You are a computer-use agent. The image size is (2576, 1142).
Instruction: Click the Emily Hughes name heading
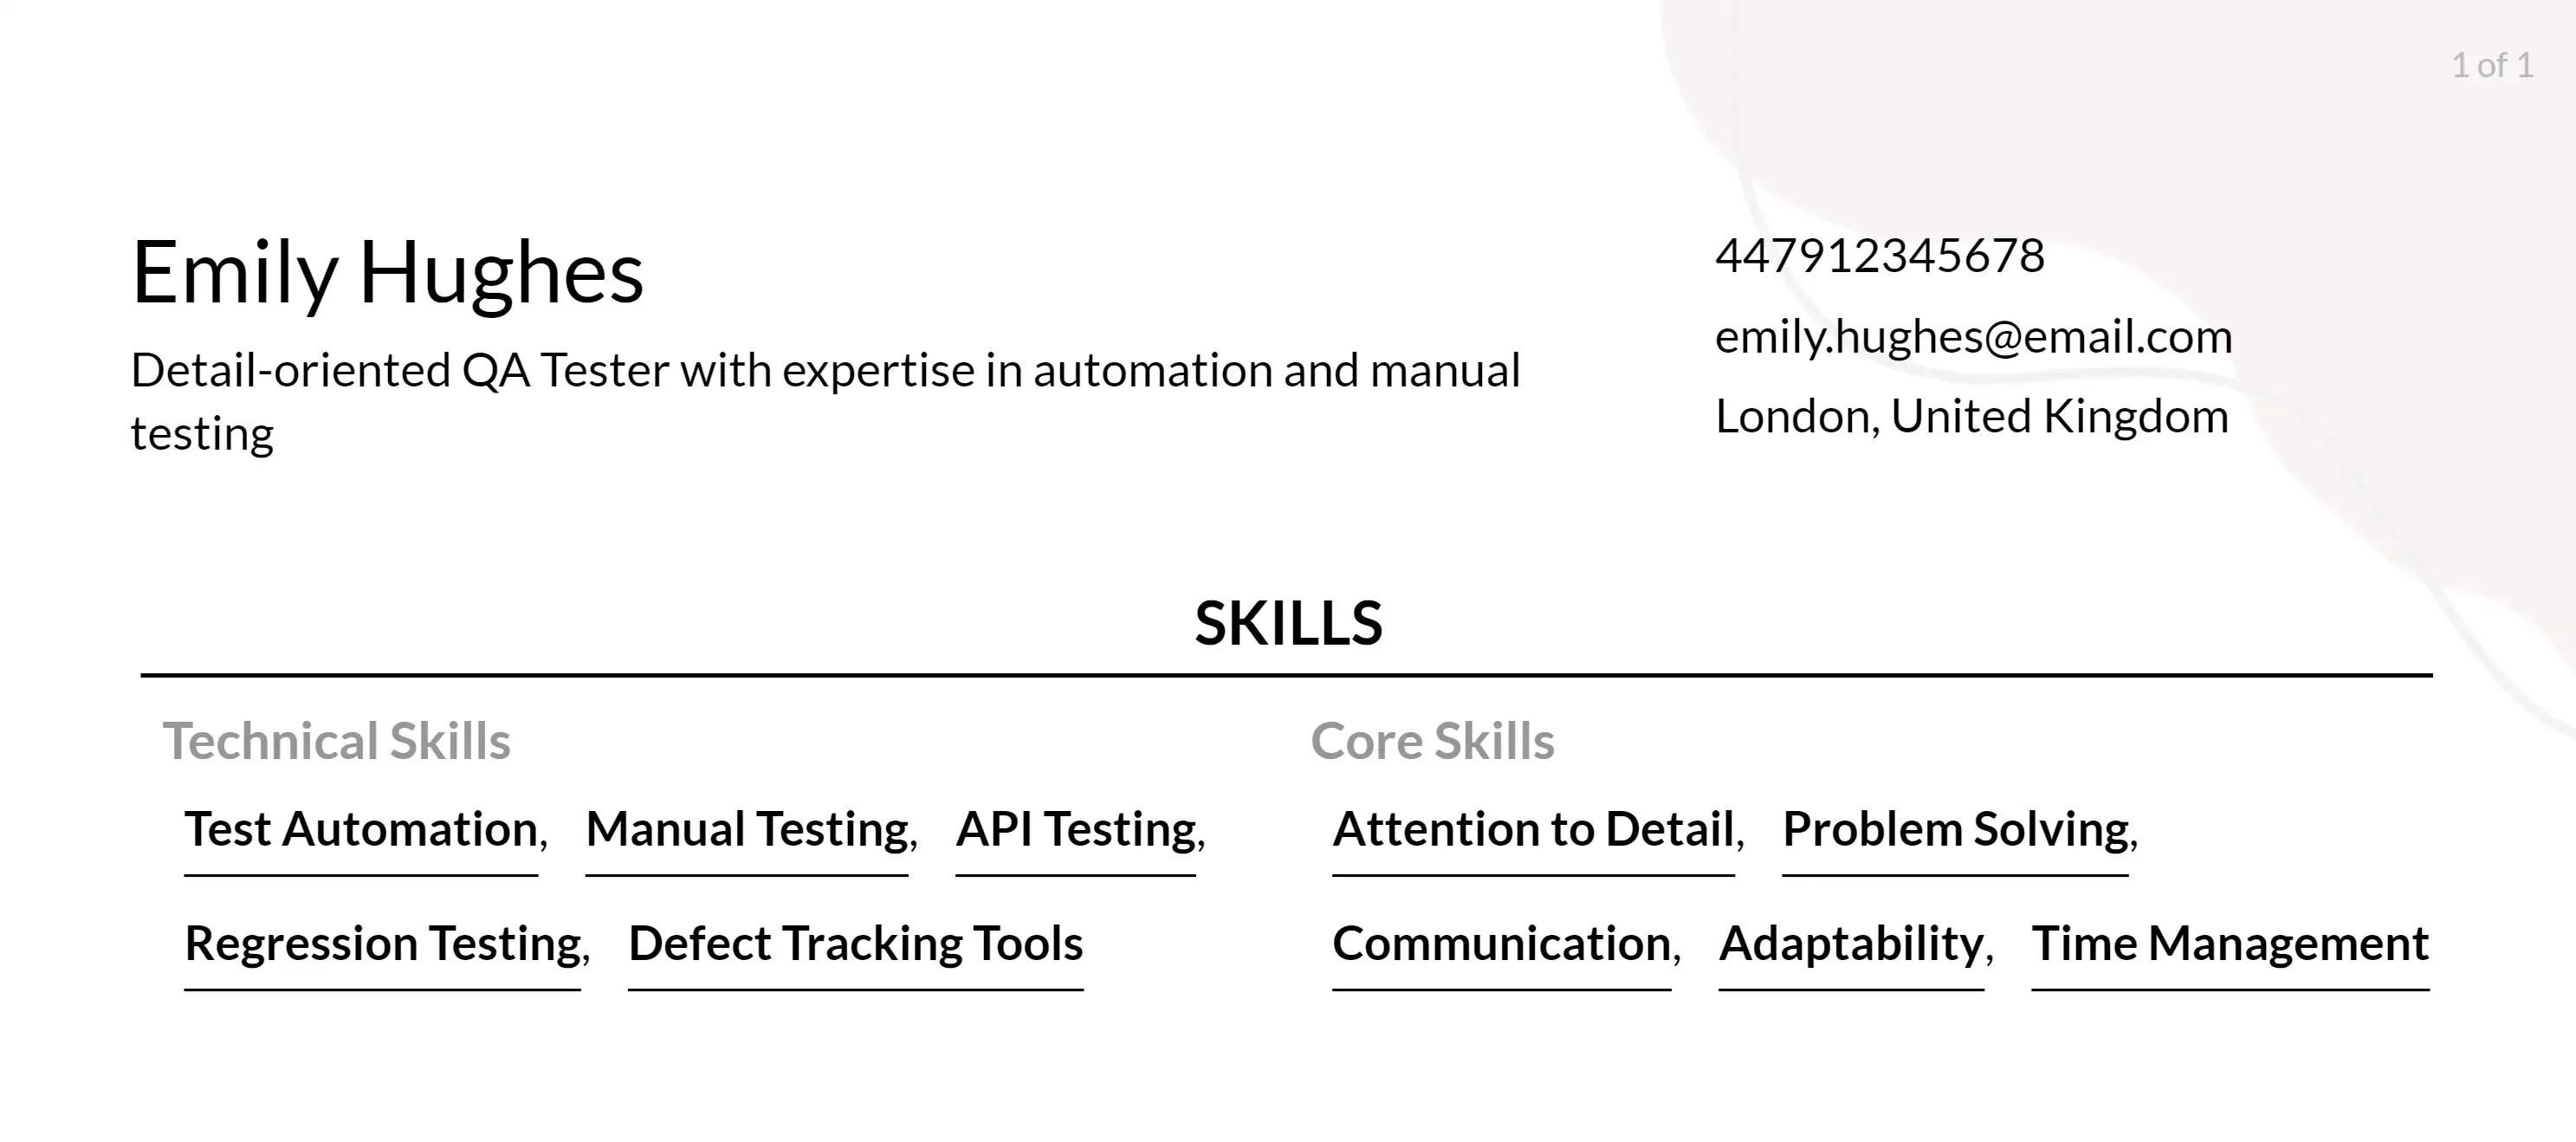(388, 268)
